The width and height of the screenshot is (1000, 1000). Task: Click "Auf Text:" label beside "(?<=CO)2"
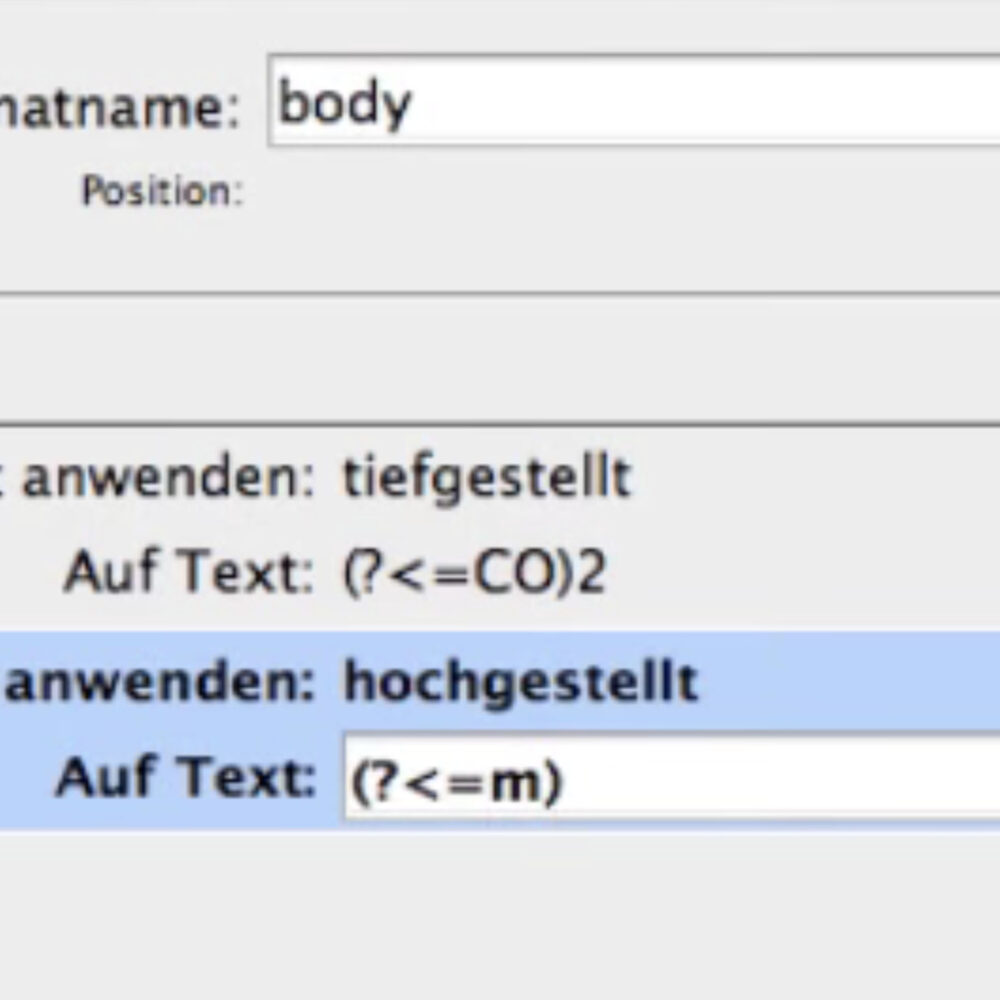coord(189,571)
